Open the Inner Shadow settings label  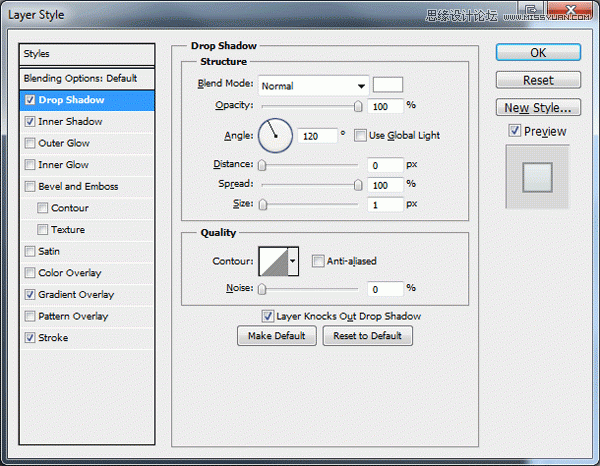pos(70,122)
